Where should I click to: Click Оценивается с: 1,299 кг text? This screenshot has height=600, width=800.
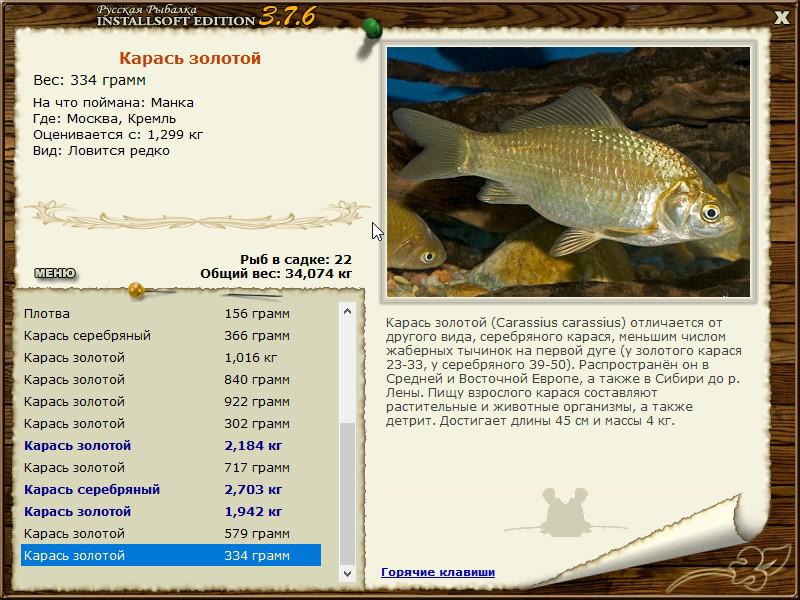(118, 135)
